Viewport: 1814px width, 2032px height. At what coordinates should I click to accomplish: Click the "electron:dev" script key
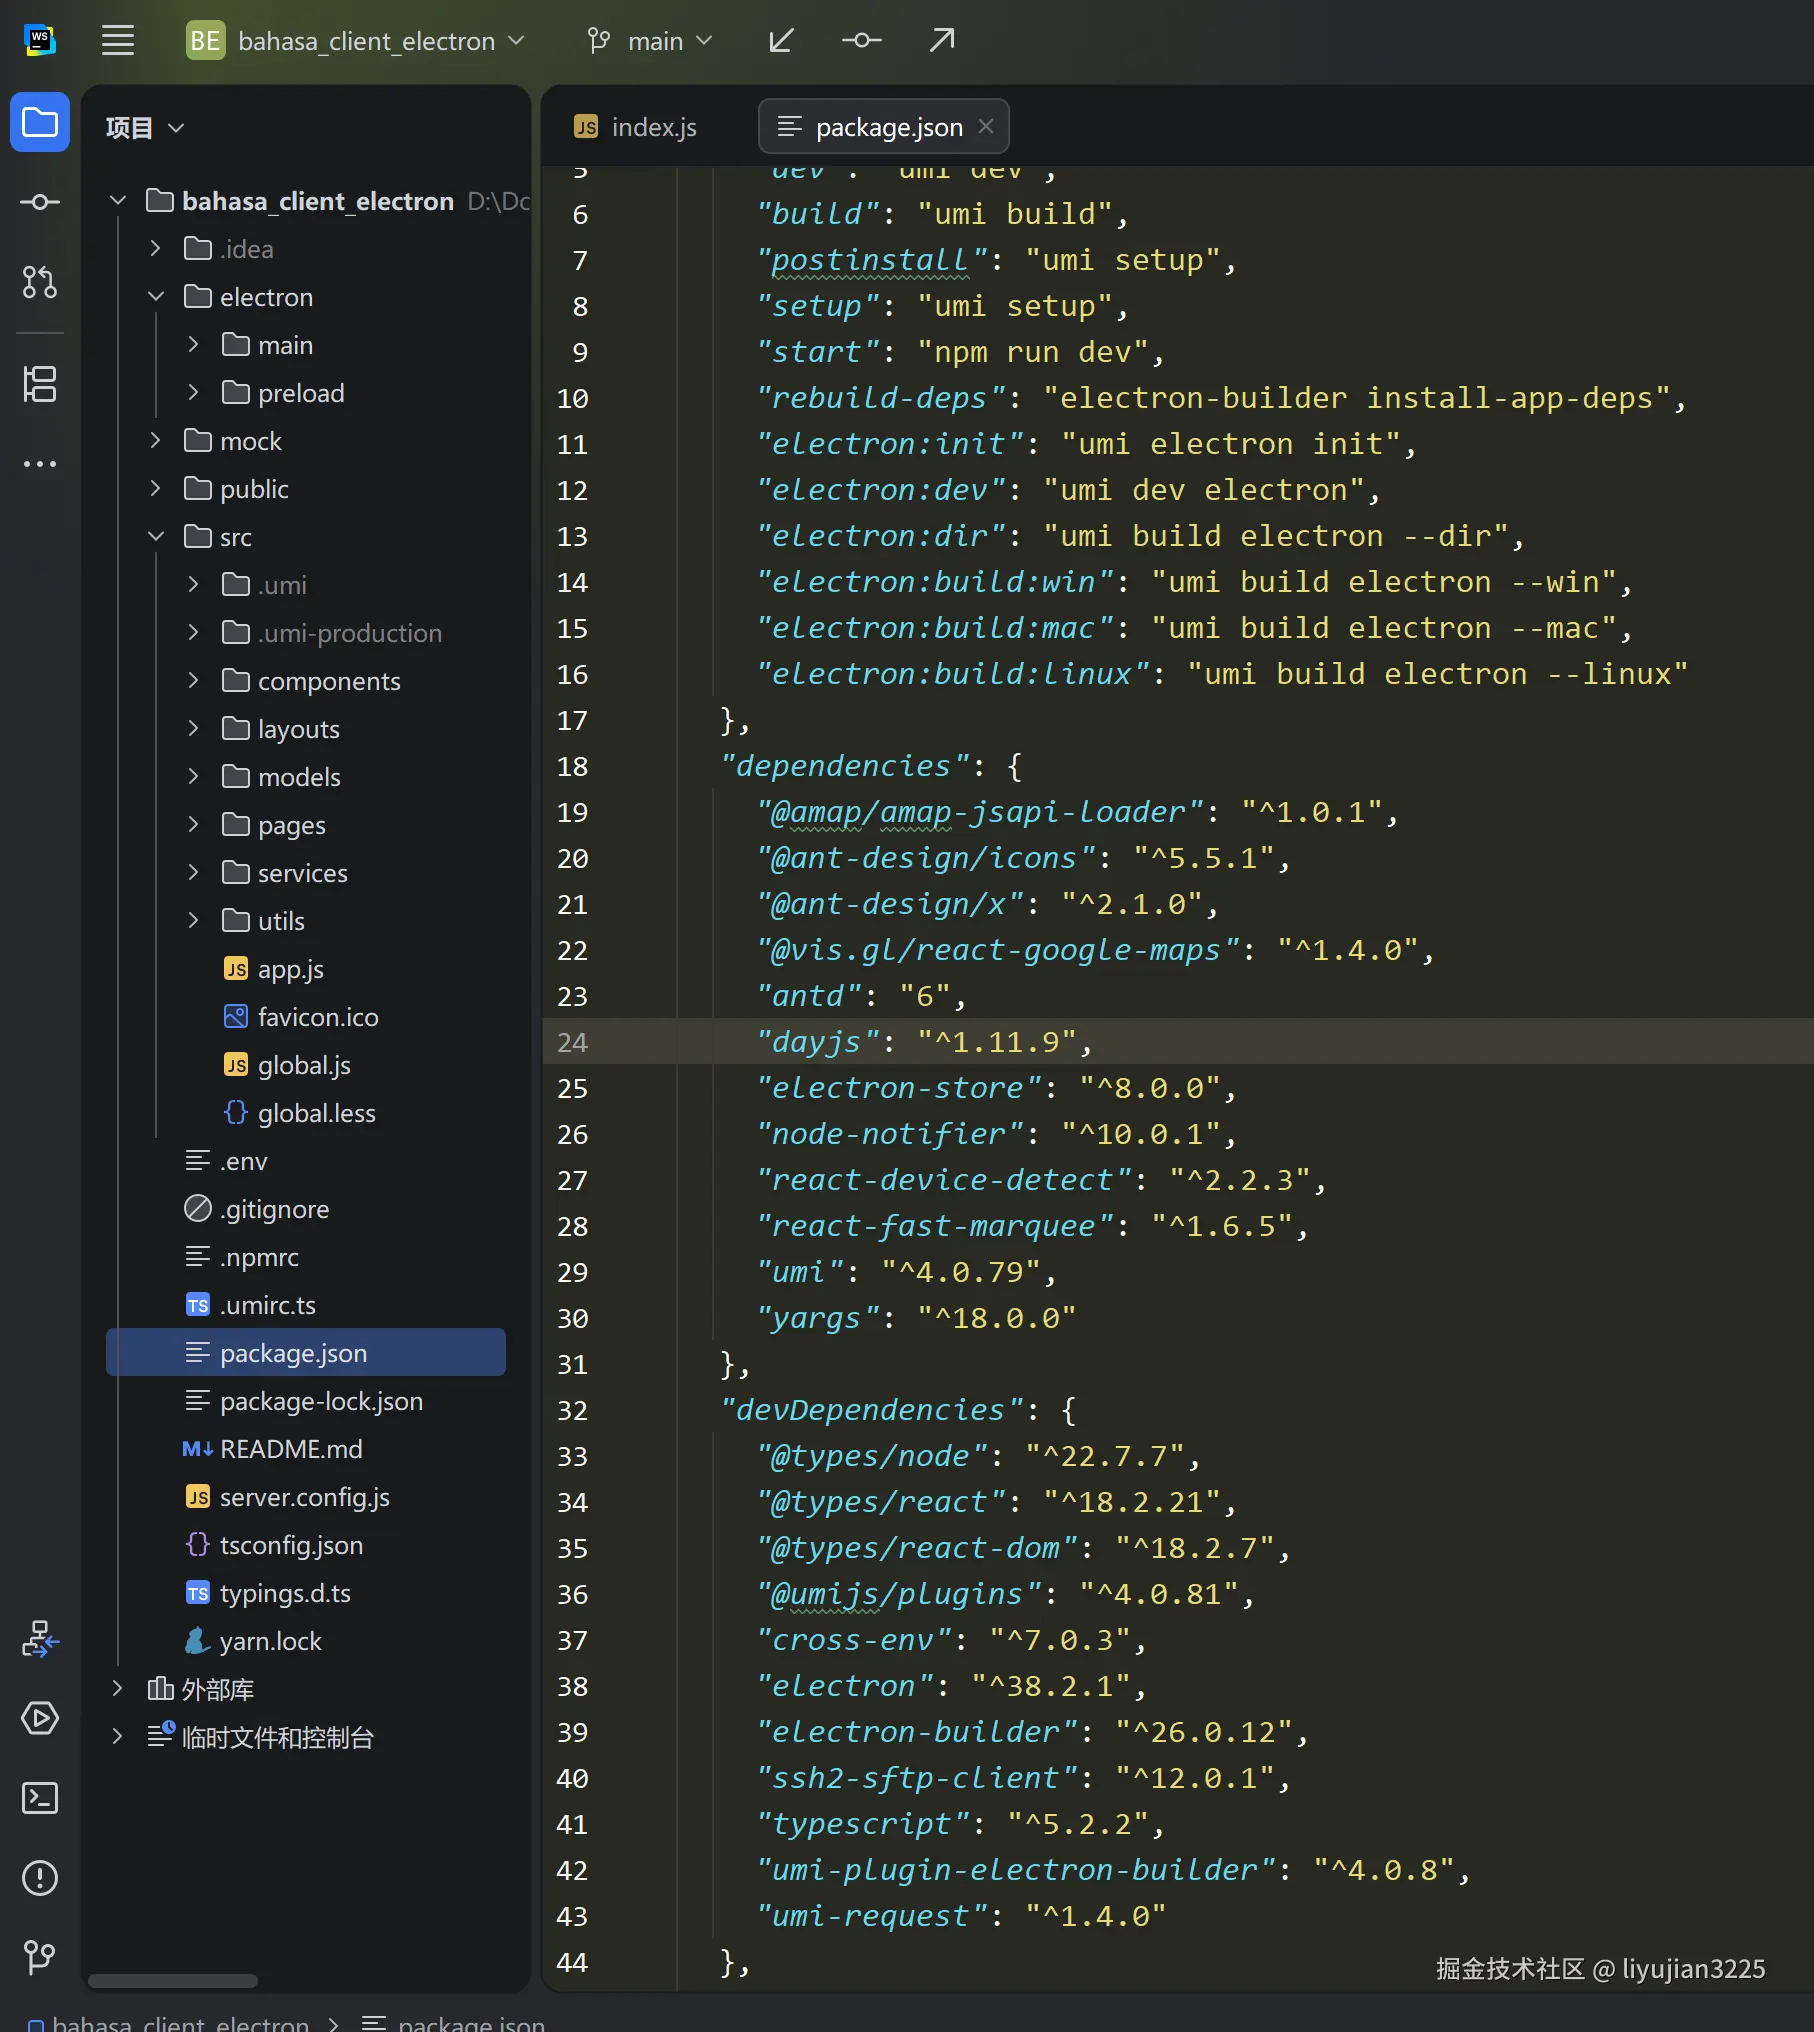pos(881,490)
